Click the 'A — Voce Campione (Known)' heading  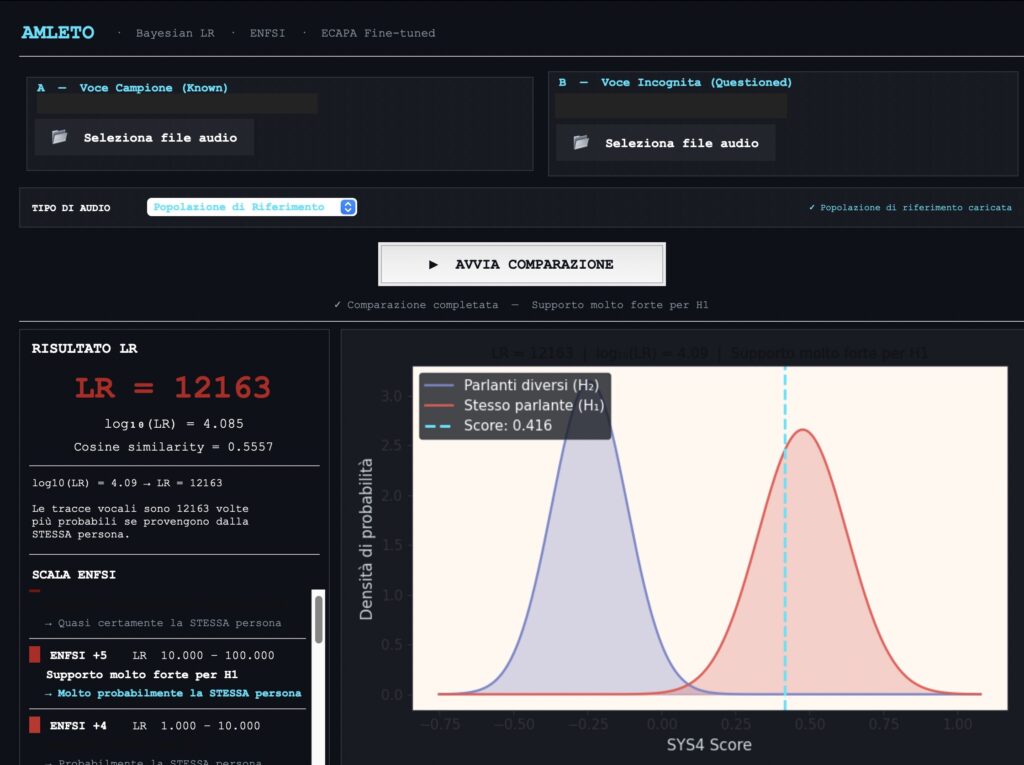(x=133, y=88)
